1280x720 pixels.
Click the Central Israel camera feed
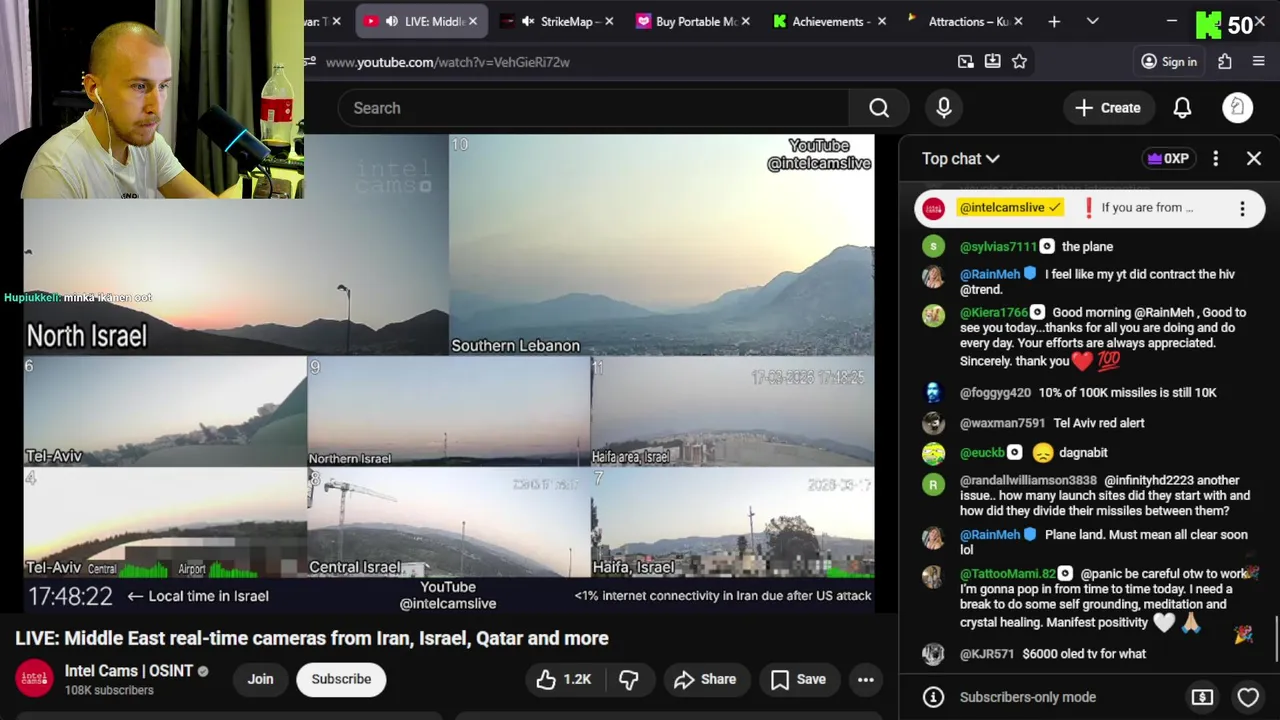[448, 523]
